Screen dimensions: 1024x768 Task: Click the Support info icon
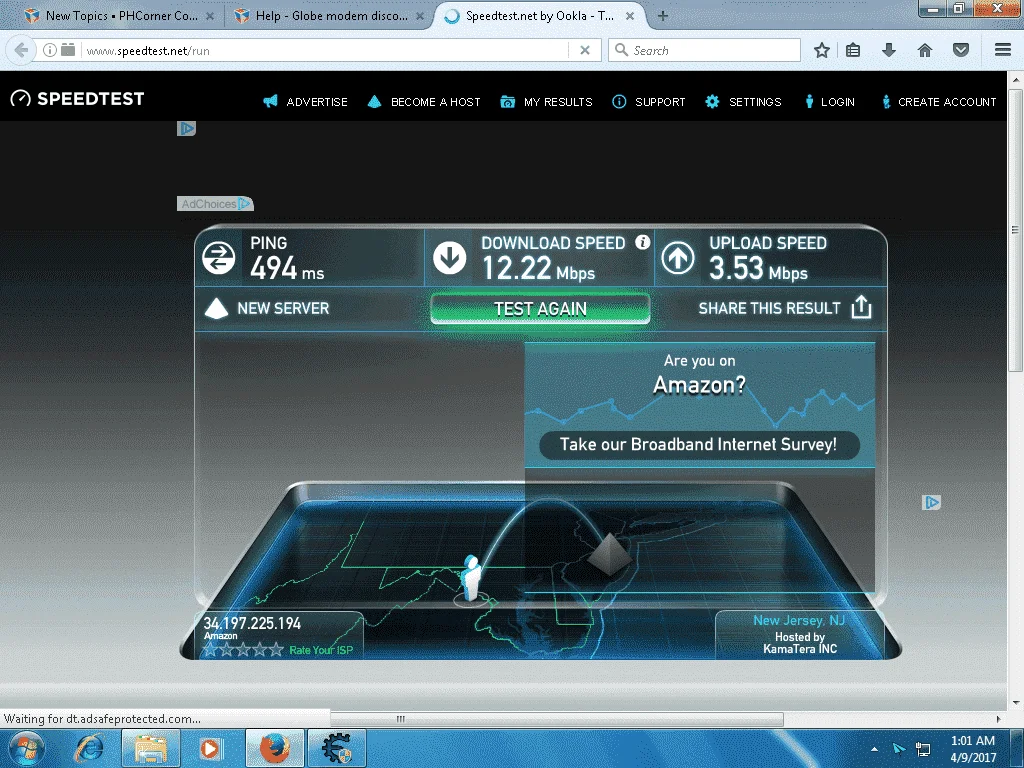(x=619, y=101)
